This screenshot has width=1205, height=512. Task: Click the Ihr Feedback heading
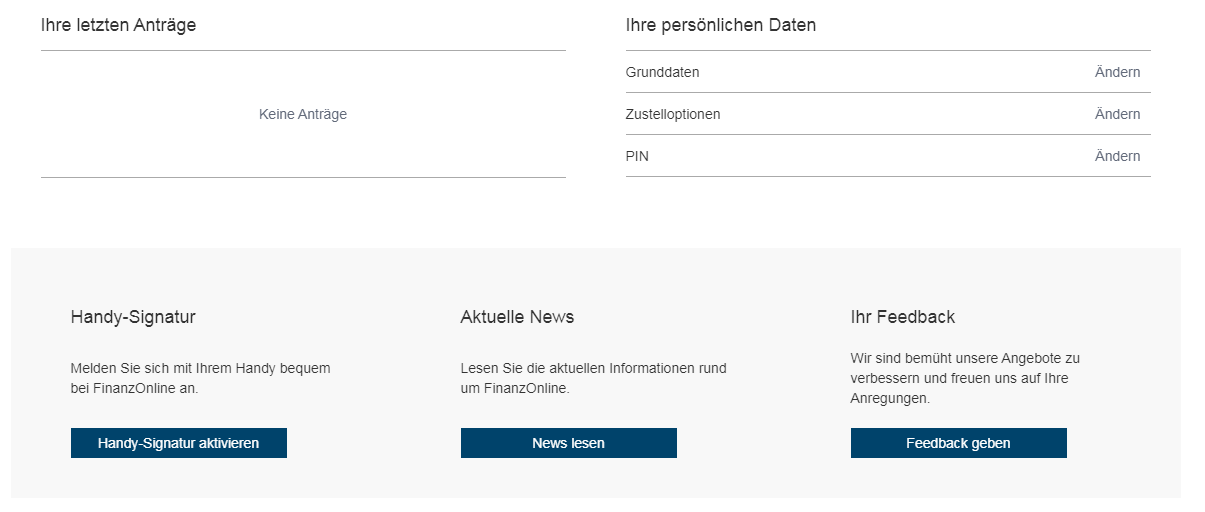coord(903,317)
